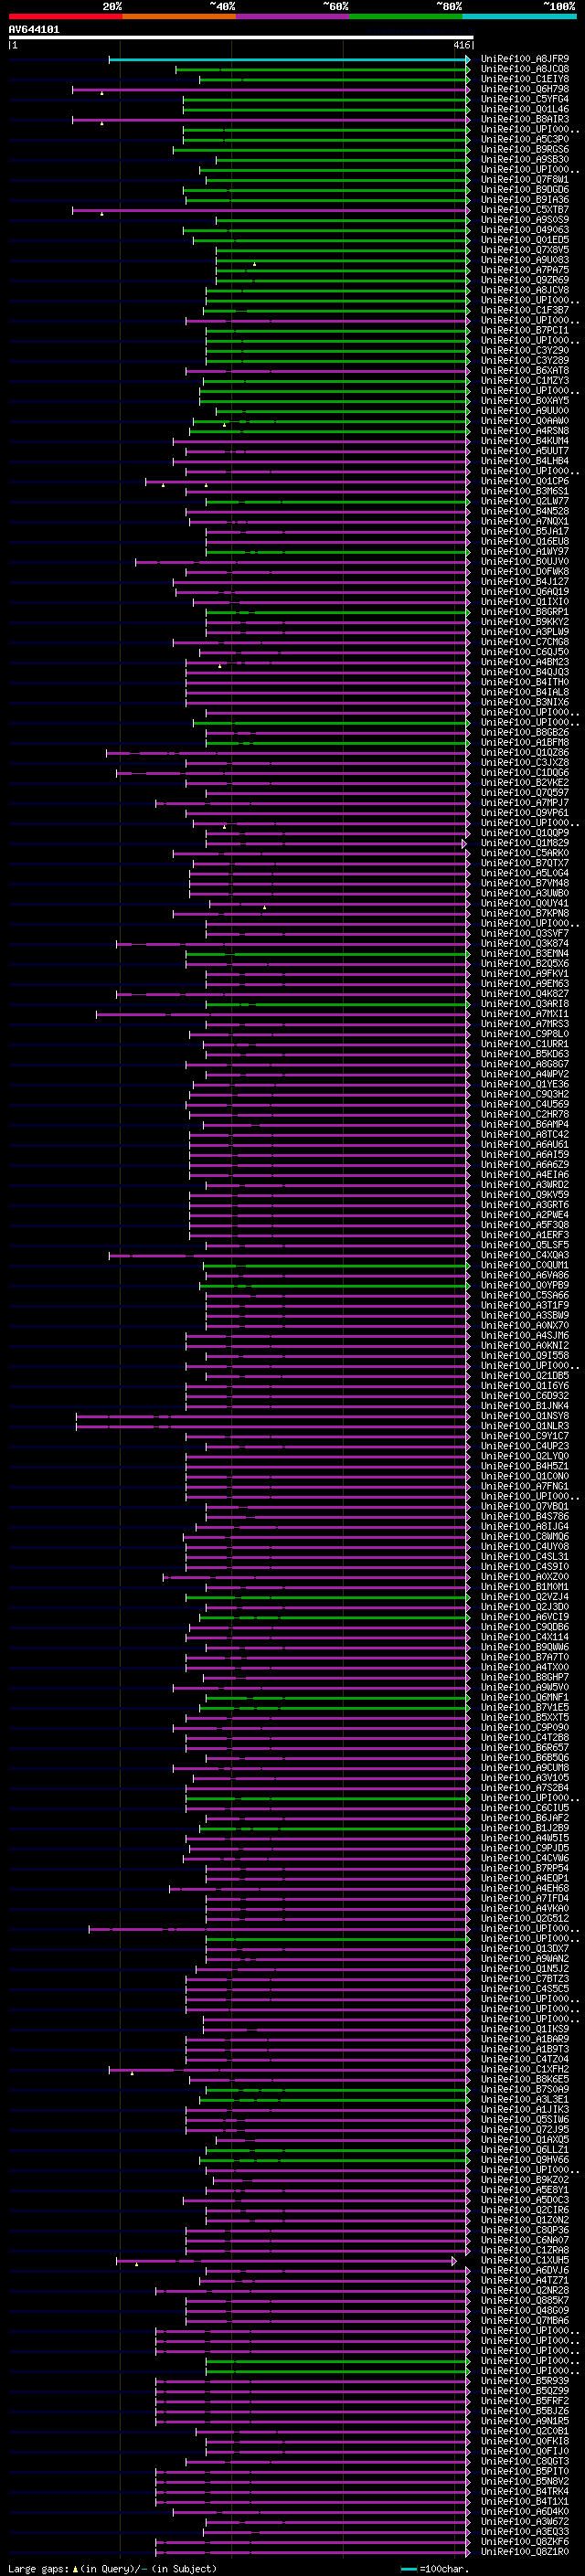The width and height of the screenshot is (585, 2576).
Task: Select the UniRef100_C1F387 label
Action: 525,310
